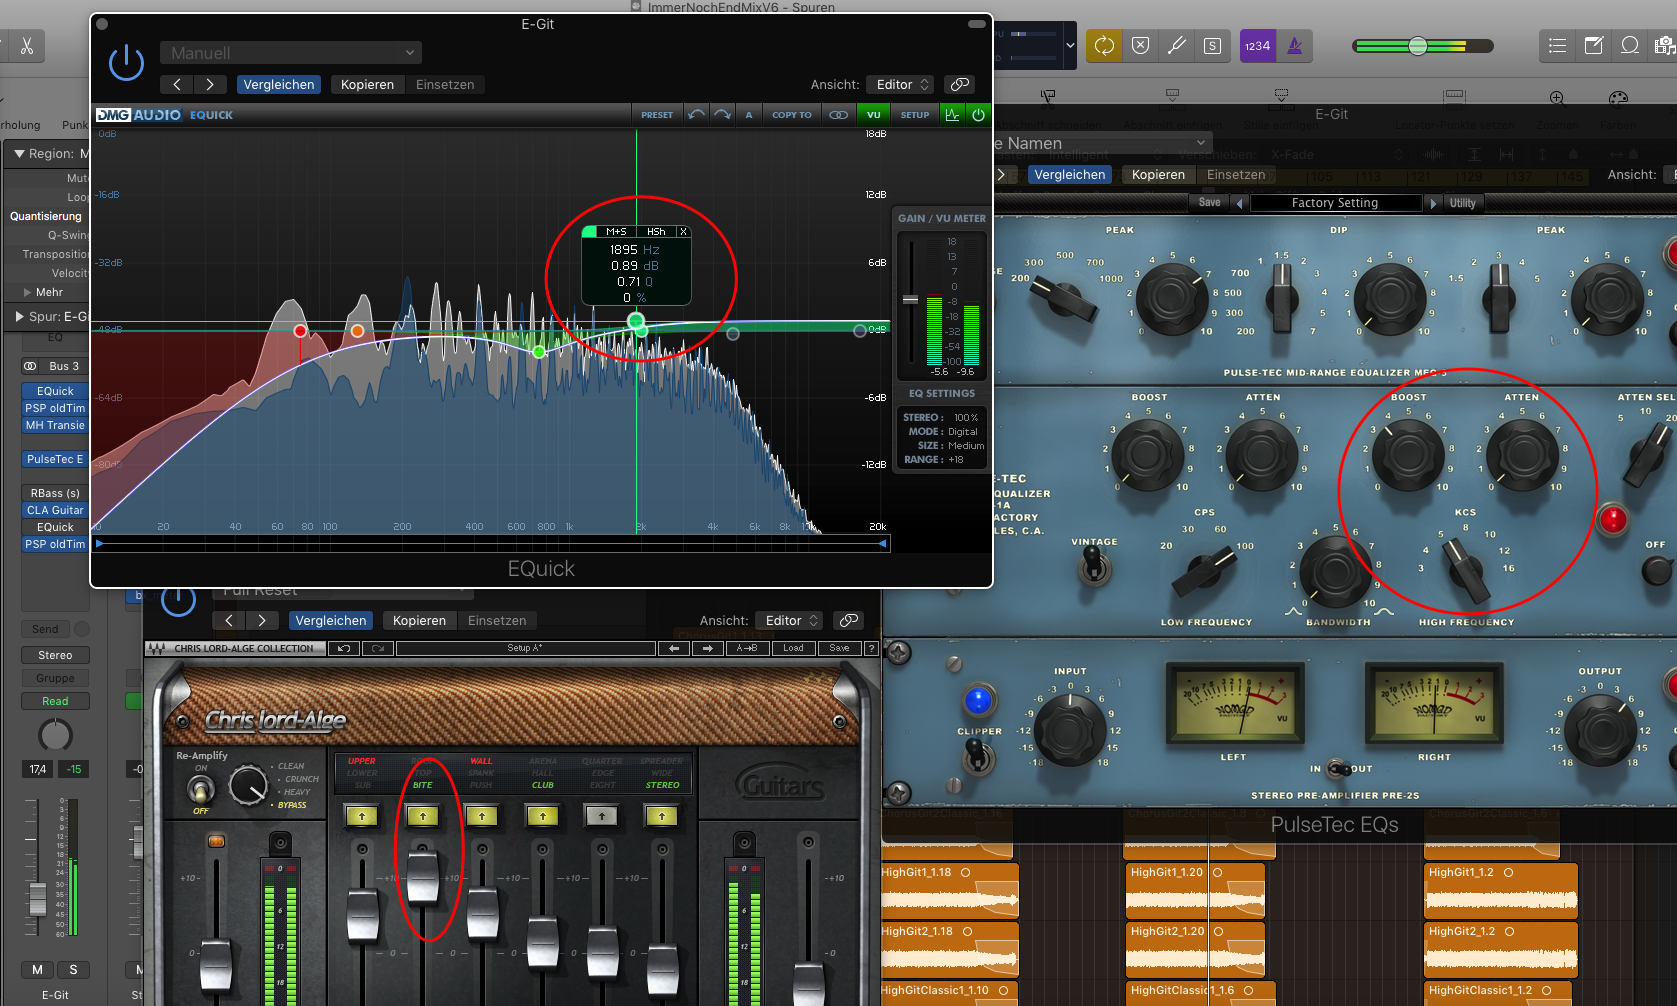Open CLA Guitars help question mark

coord(872,648)
